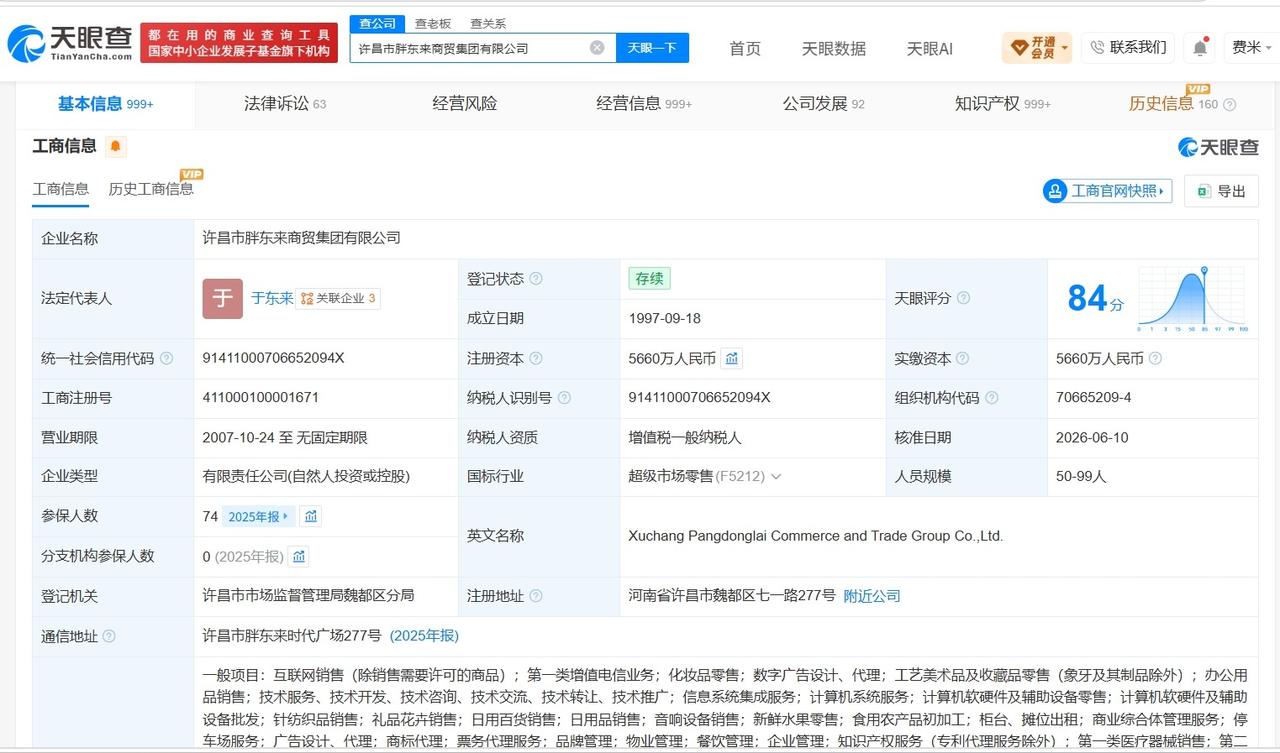Click the TianYanCha watermark logo beside 工商信息
Image resolution: width=1280 pixels, height=753 pixels.
1218,147
